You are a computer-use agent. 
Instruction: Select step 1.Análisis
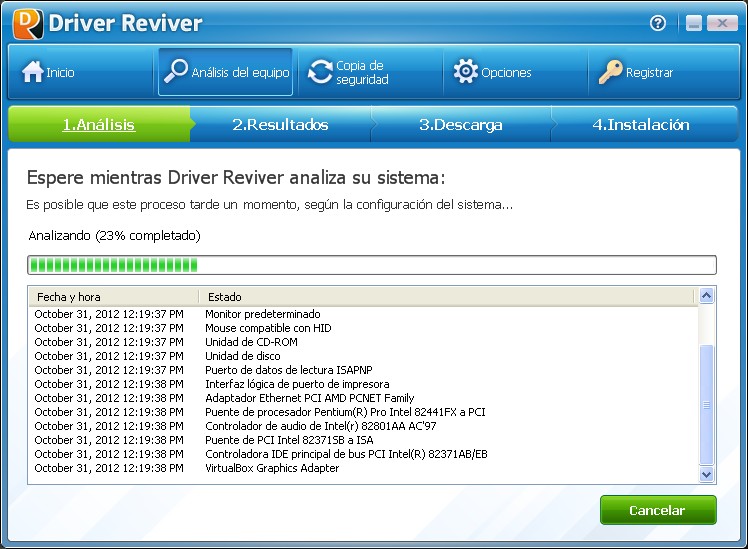(x=99, y=124)
